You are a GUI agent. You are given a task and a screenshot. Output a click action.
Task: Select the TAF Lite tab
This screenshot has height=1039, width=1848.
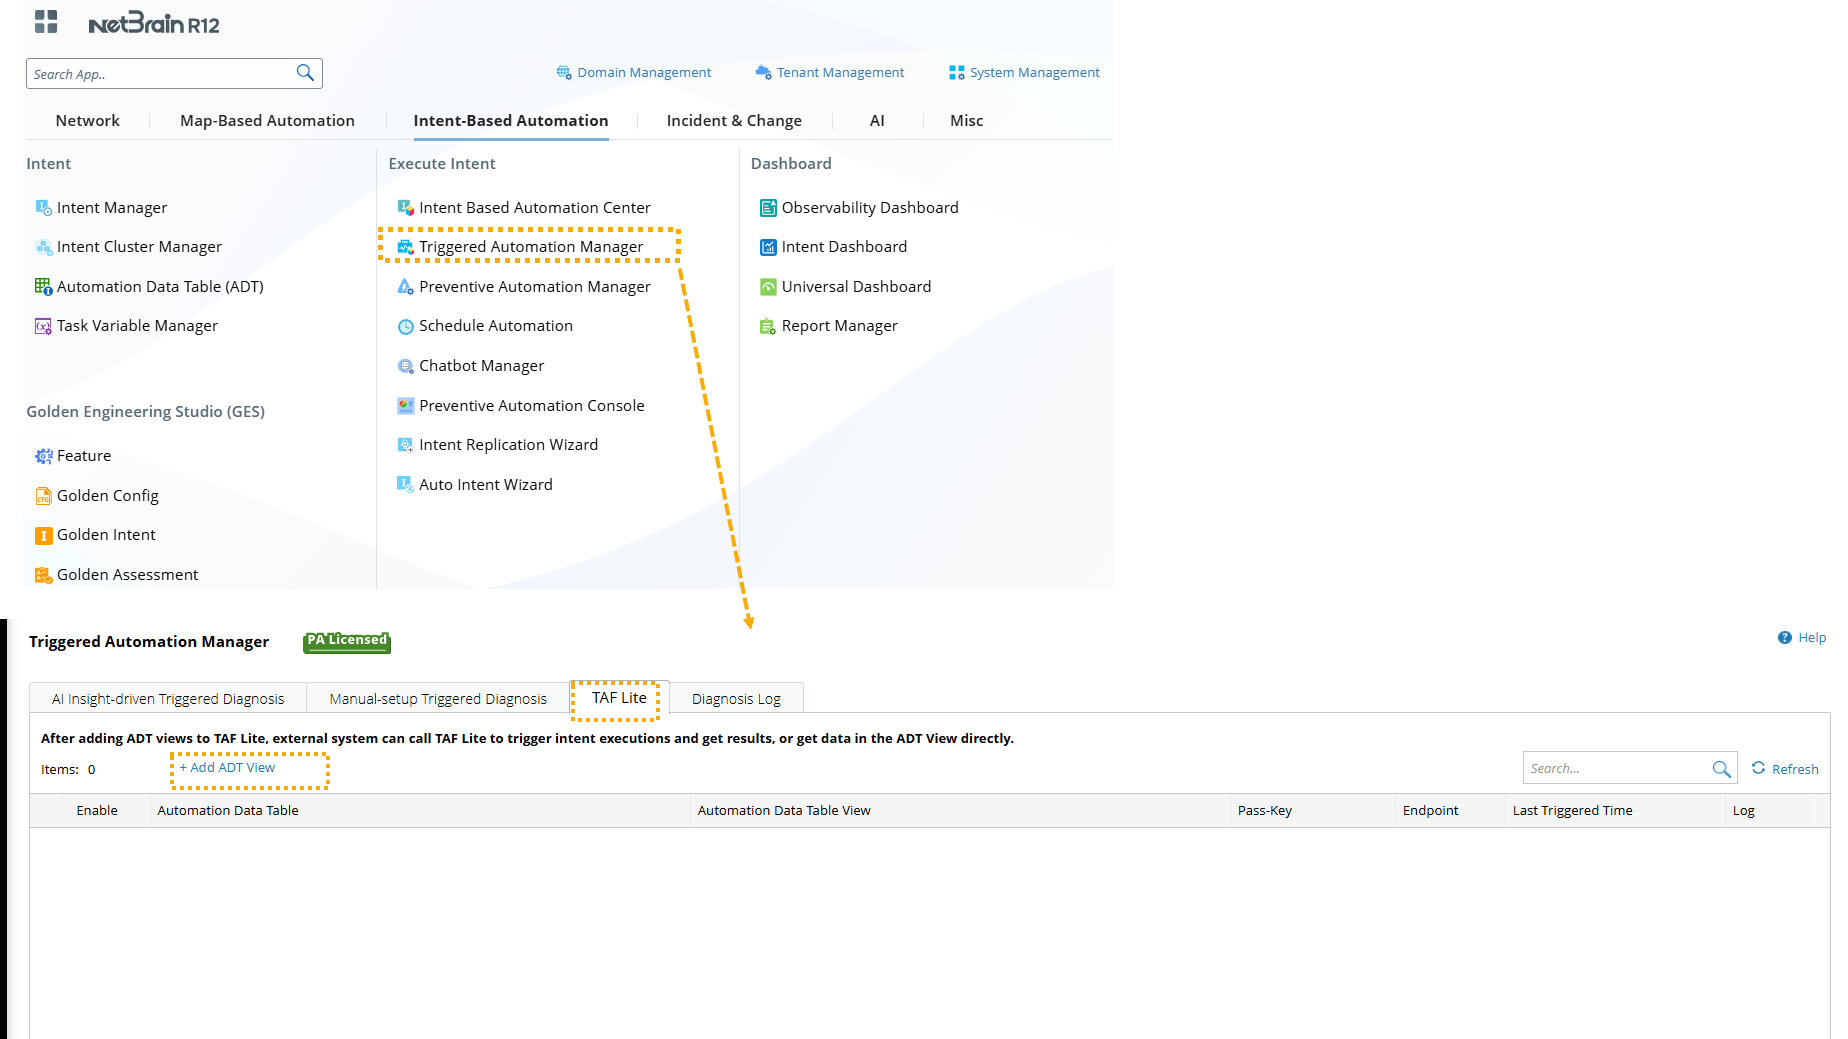tap(619, 698)
